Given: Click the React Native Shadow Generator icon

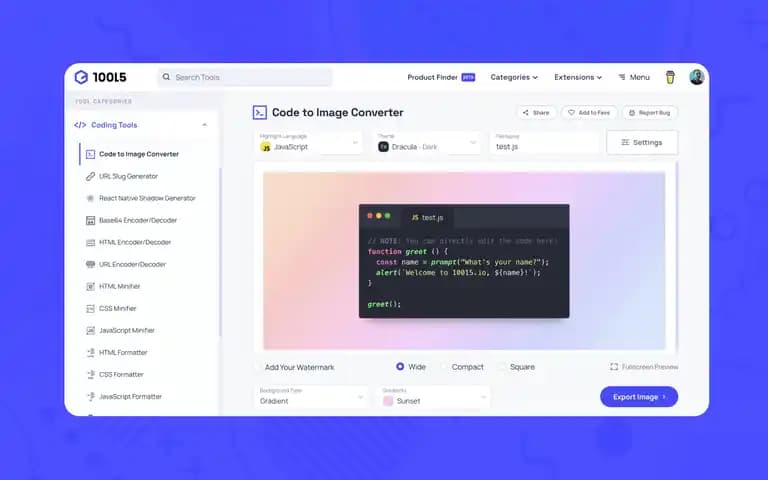Looking at the screenshot, I should pos(91,198).
